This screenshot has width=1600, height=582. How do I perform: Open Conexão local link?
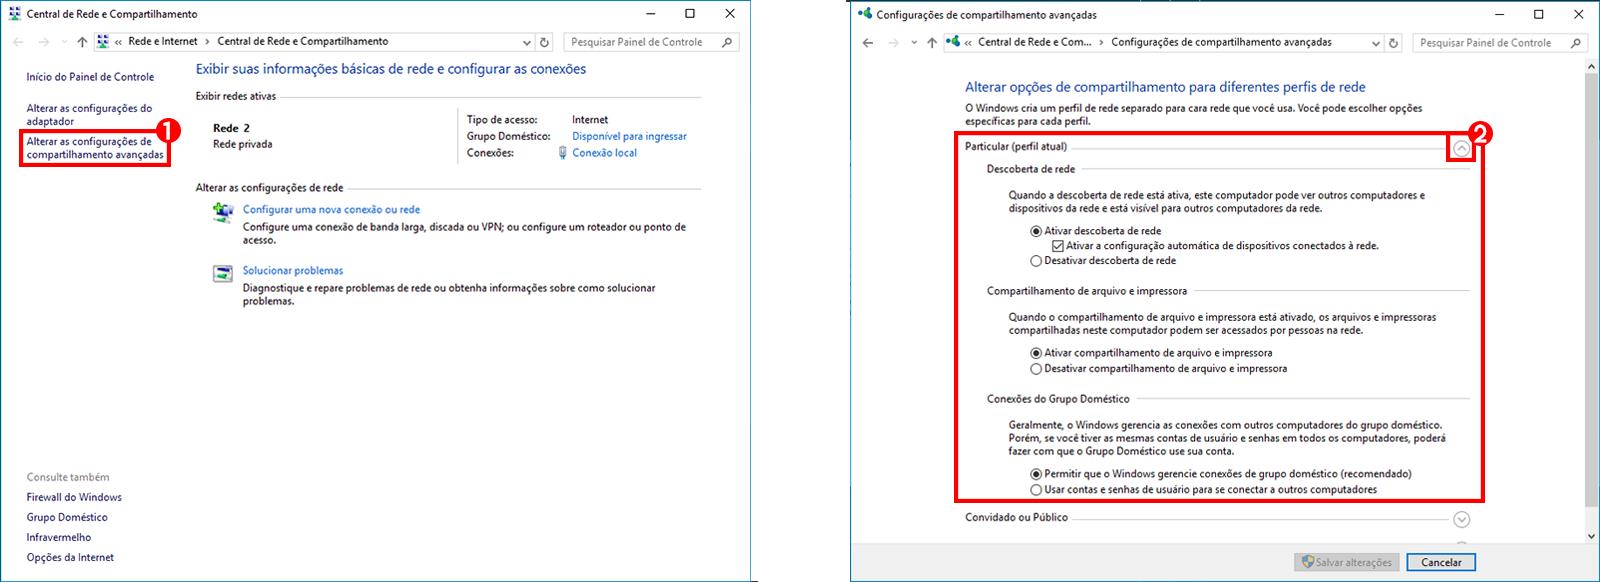pyautogui.click(x=604, y=153)
